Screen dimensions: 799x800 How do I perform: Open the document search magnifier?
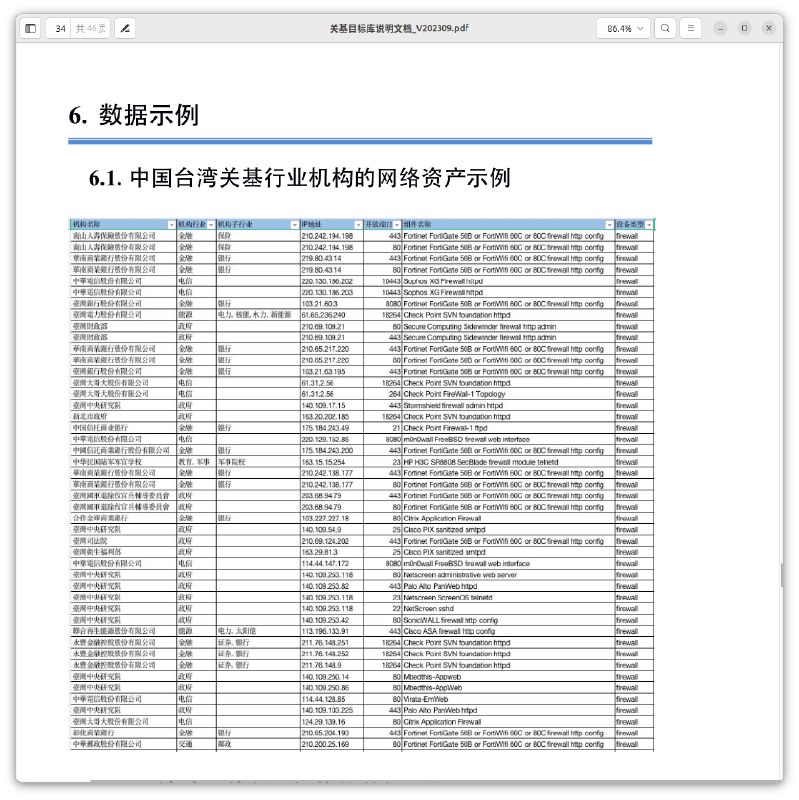(x=665, y=28)
